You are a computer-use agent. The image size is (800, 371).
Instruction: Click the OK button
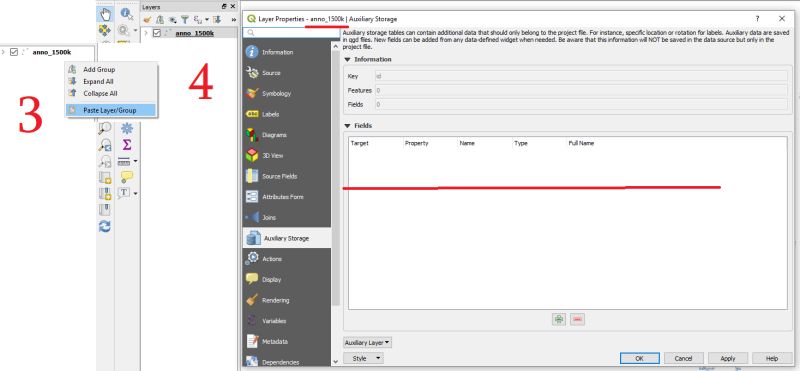tap(640, 358)
